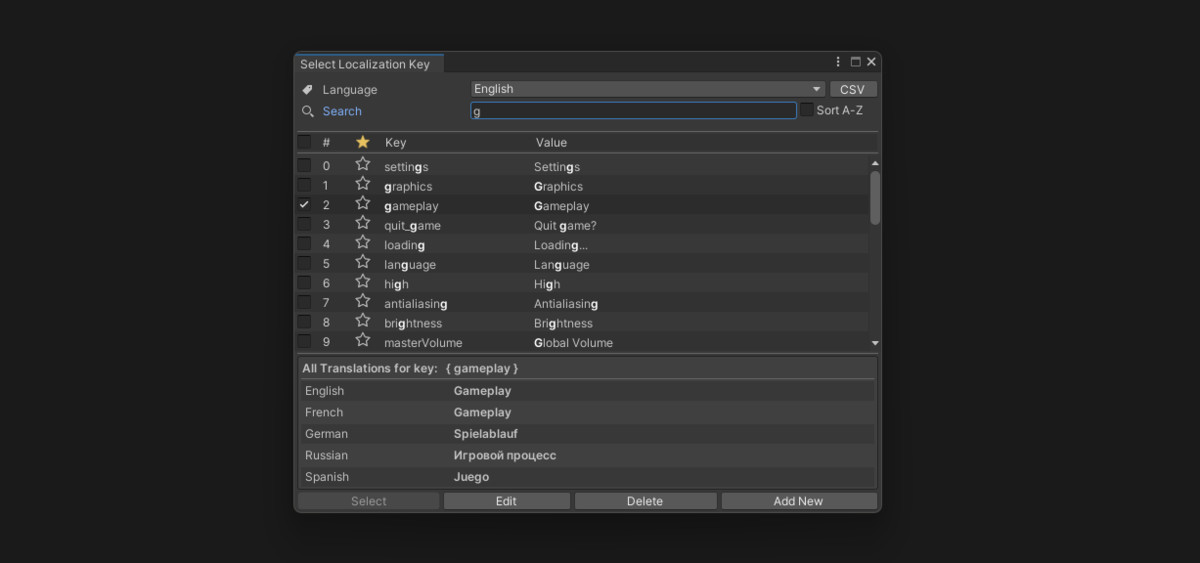Click the favorites star column header

pyautogui.click(x=363, y=142)
